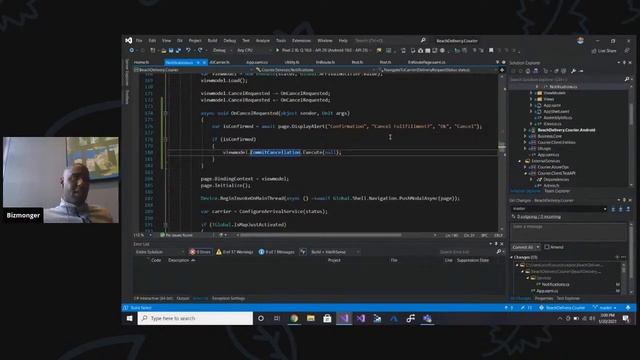
Task: Open the Build + IntelliSense dropdown
Action: click(335, 252)
